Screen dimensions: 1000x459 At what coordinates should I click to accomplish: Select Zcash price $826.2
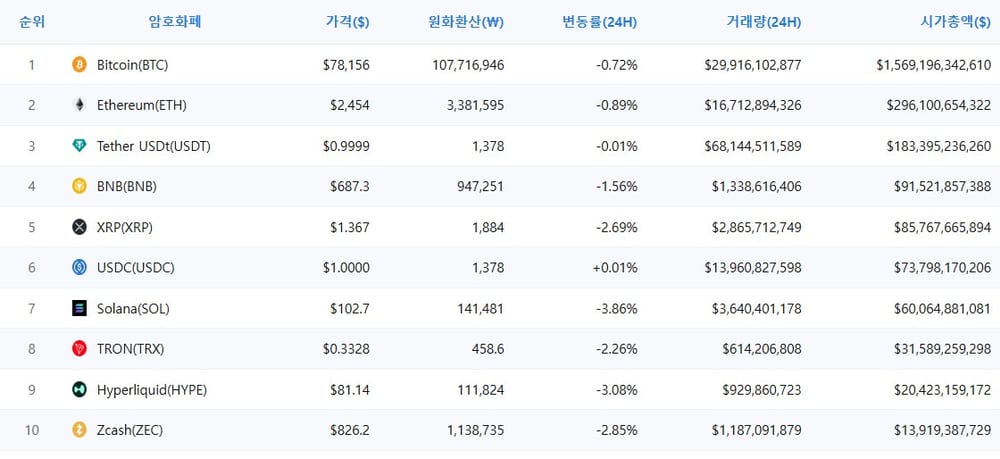click(350, 431)
